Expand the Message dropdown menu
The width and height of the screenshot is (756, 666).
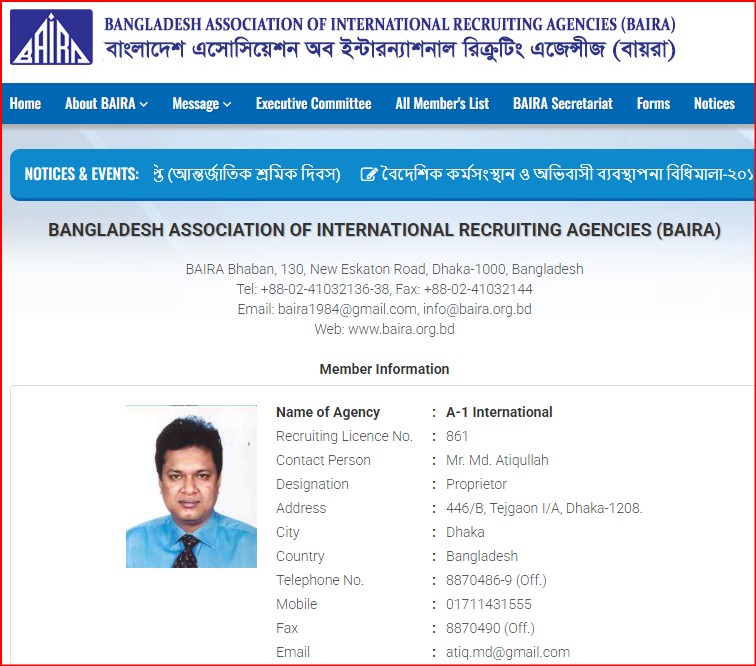(201, 104)
